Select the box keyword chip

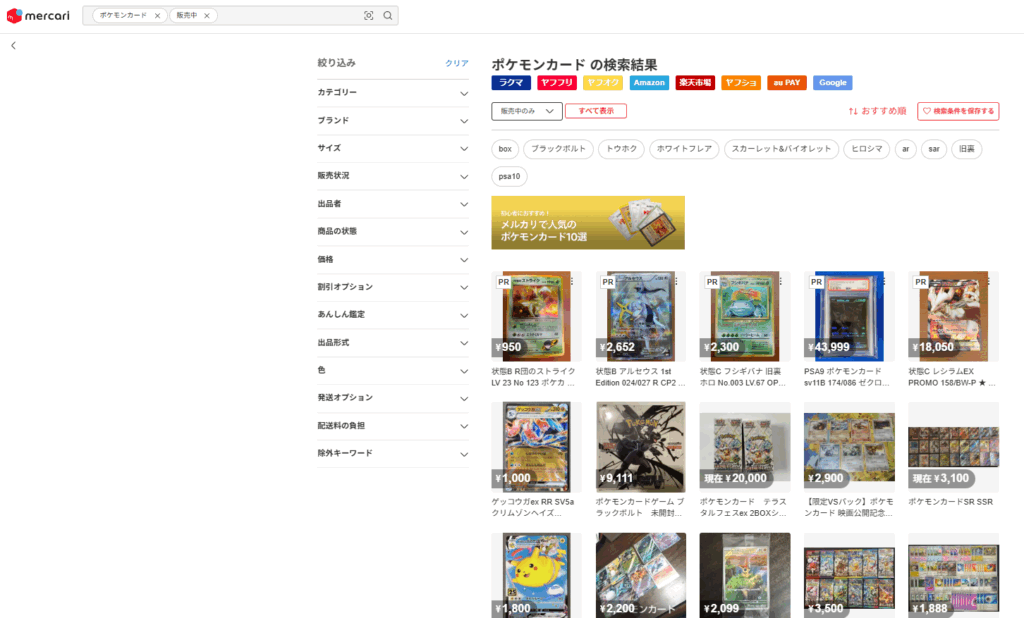505,149
